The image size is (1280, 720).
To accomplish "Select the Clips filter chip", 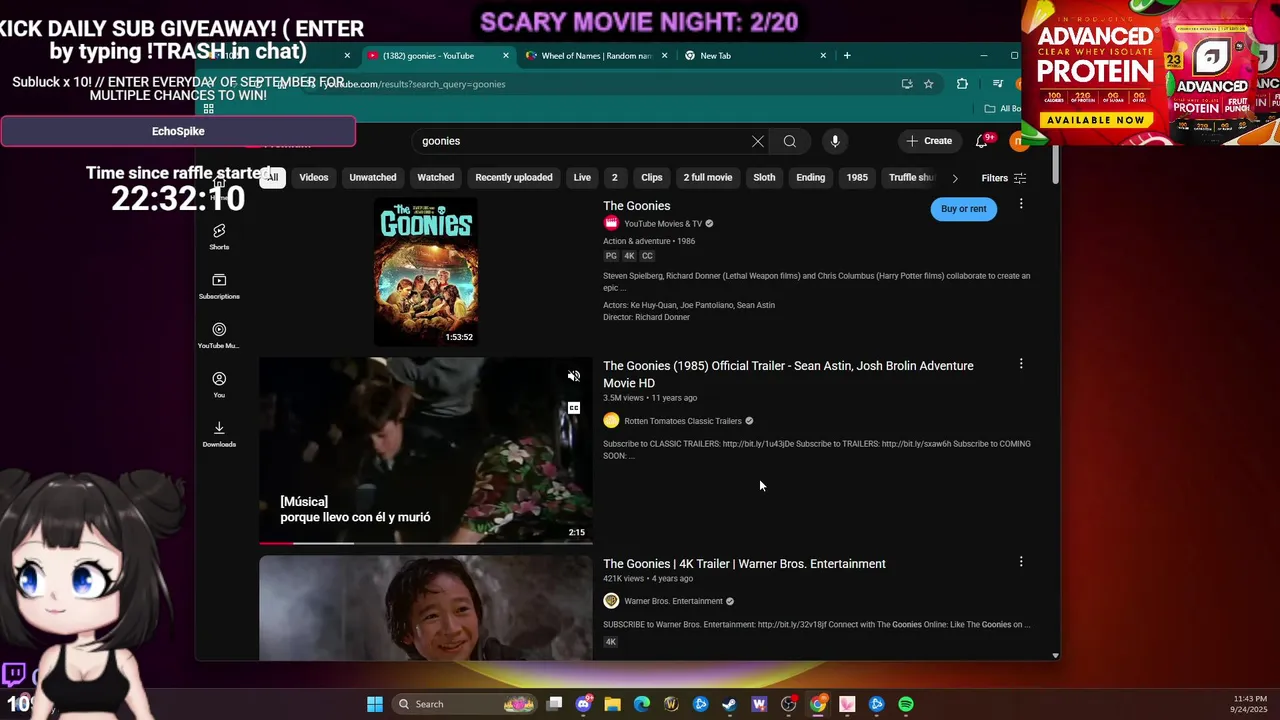I will click(x=652, y=178).
